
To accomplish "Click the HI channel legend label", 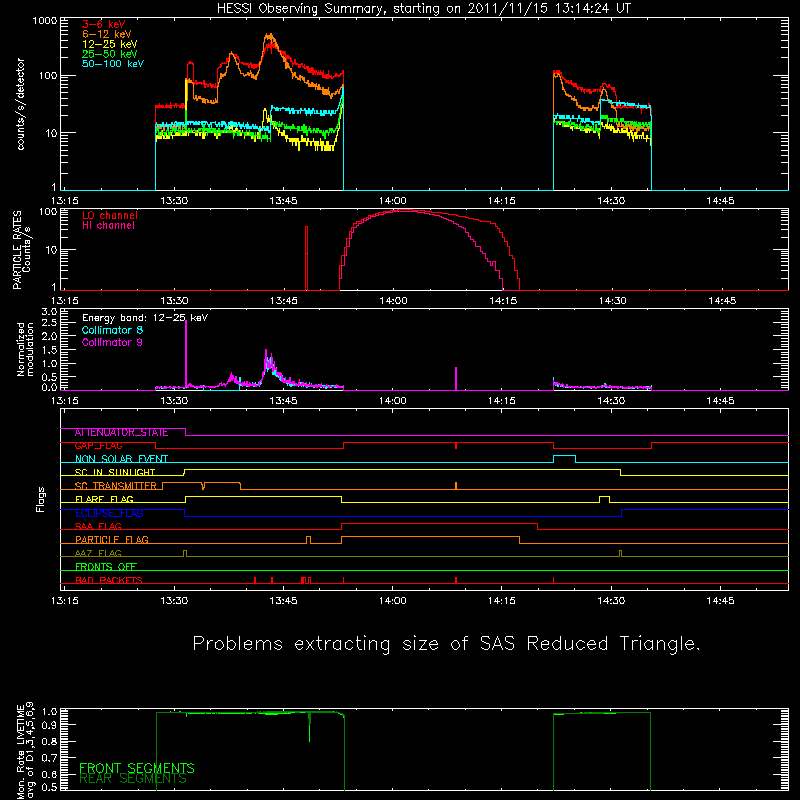I will coord(108,226).
